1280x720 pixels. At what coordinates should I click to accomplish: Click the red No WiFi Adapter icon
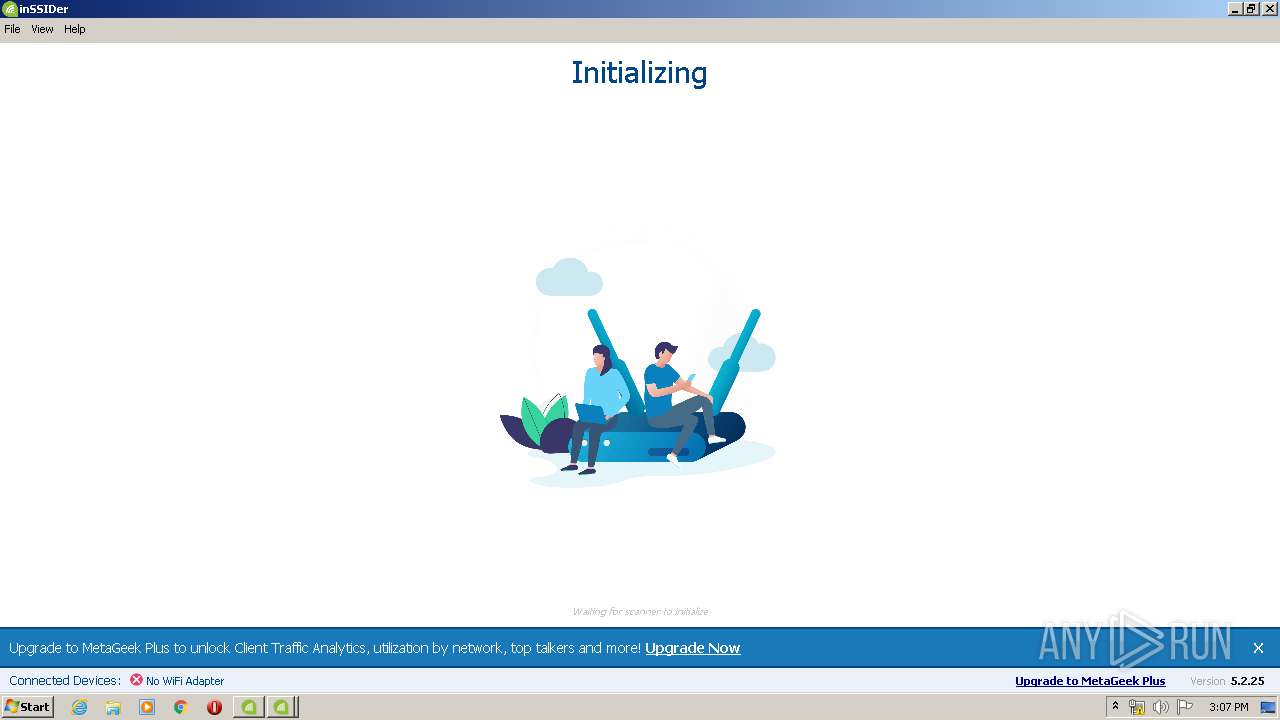pyautogui.click(x=136, y=680)
